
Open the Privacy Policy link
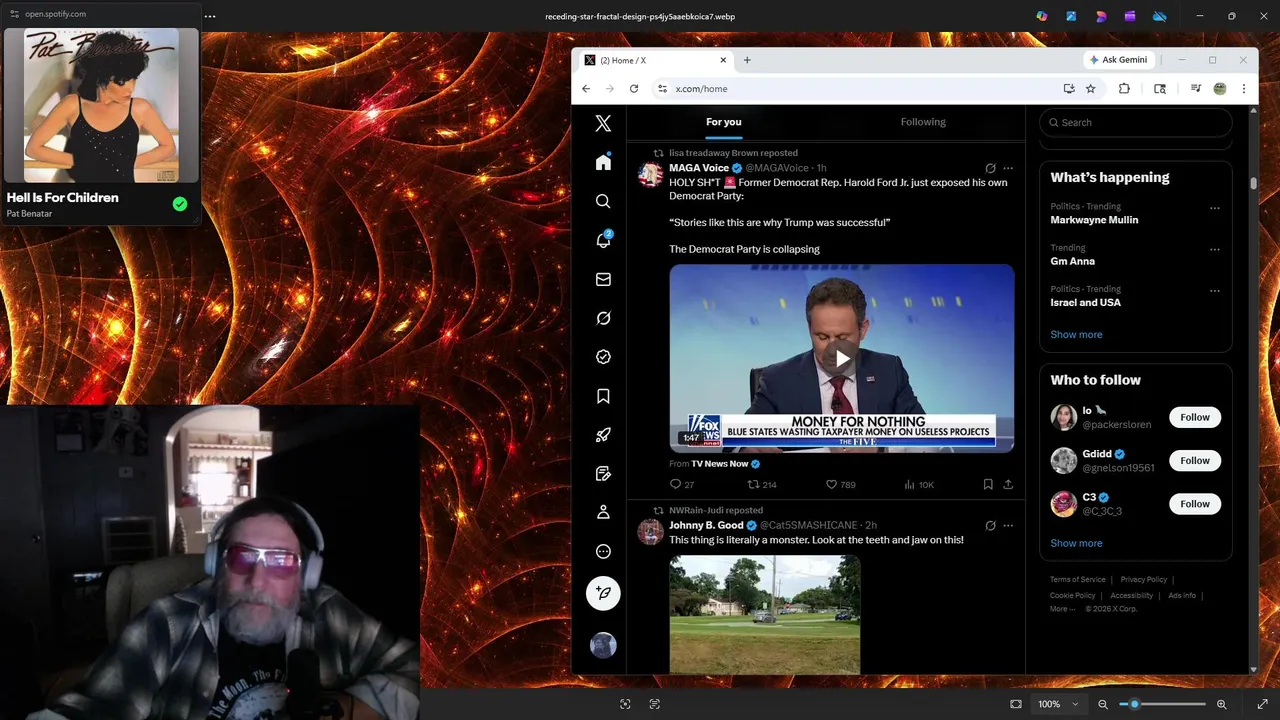tap(1143, 579)
